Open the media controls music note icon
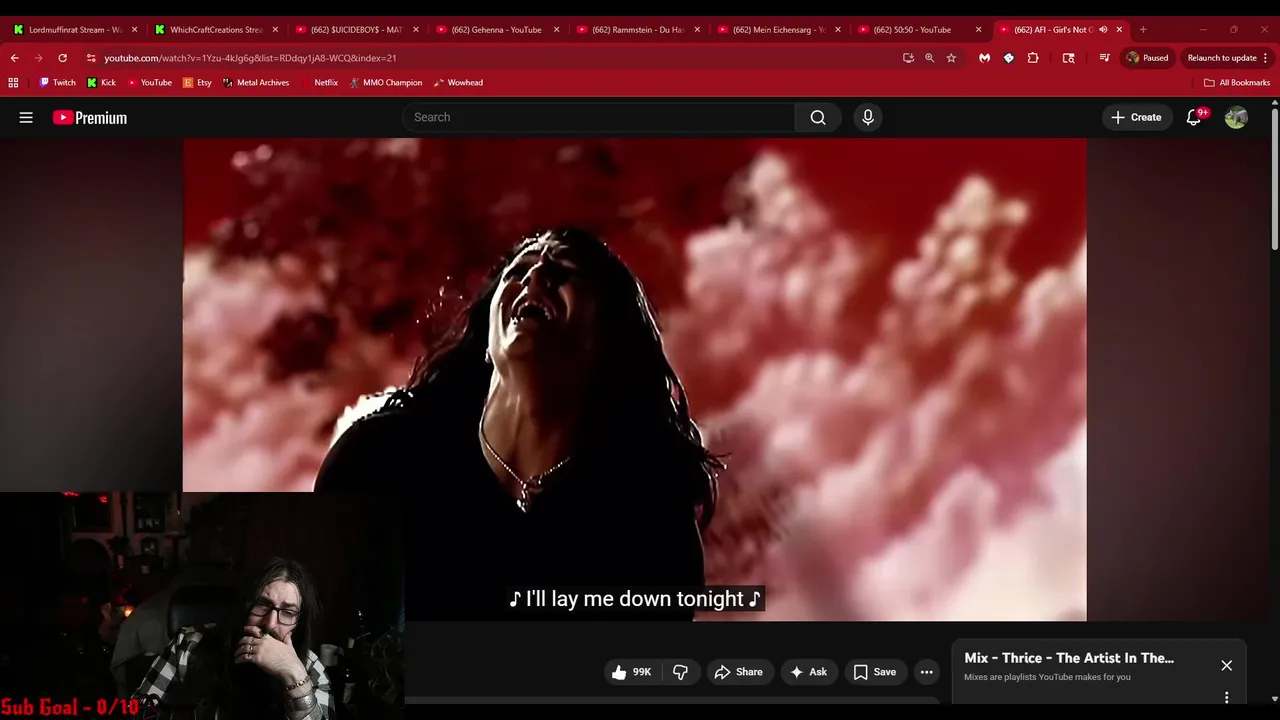The height and width of the screenshot is (720, 1280). pyautogui.click(x=1104, y=58)
